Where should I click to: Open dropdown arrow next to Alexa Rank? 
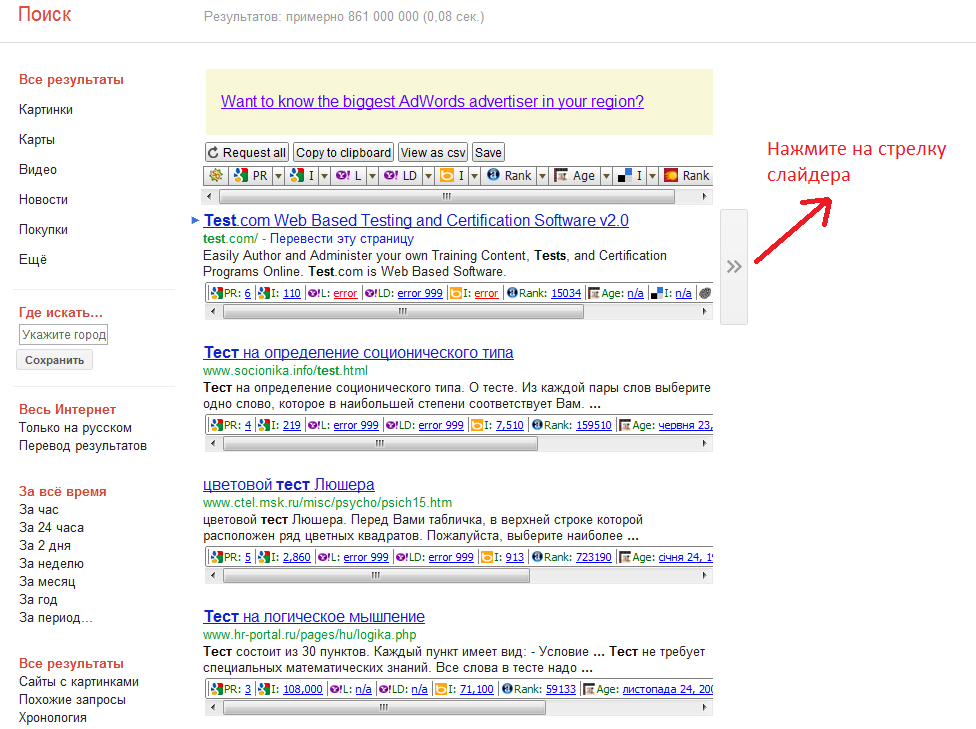coord(542,176)
